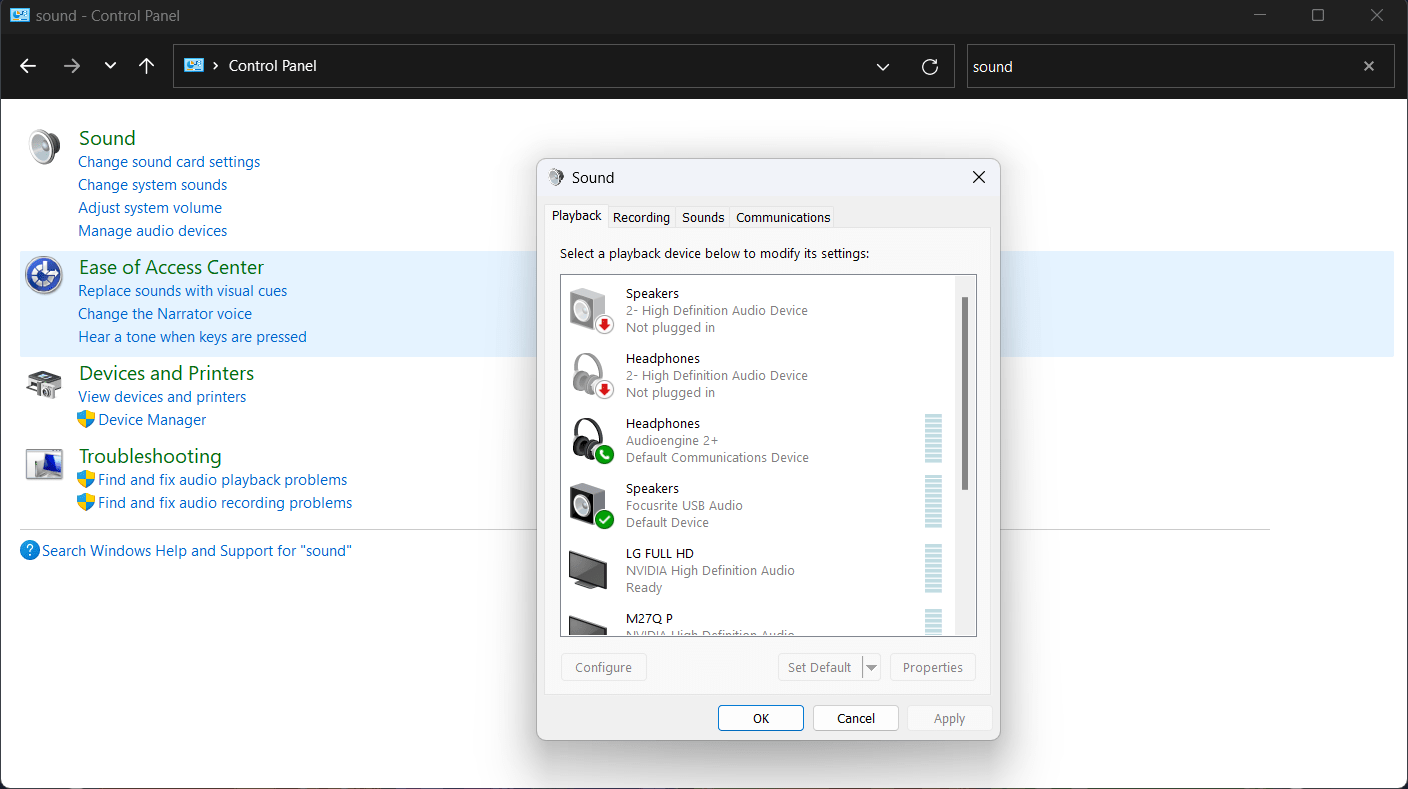
Task: Go up one level with up arrow
Action: 147,66
